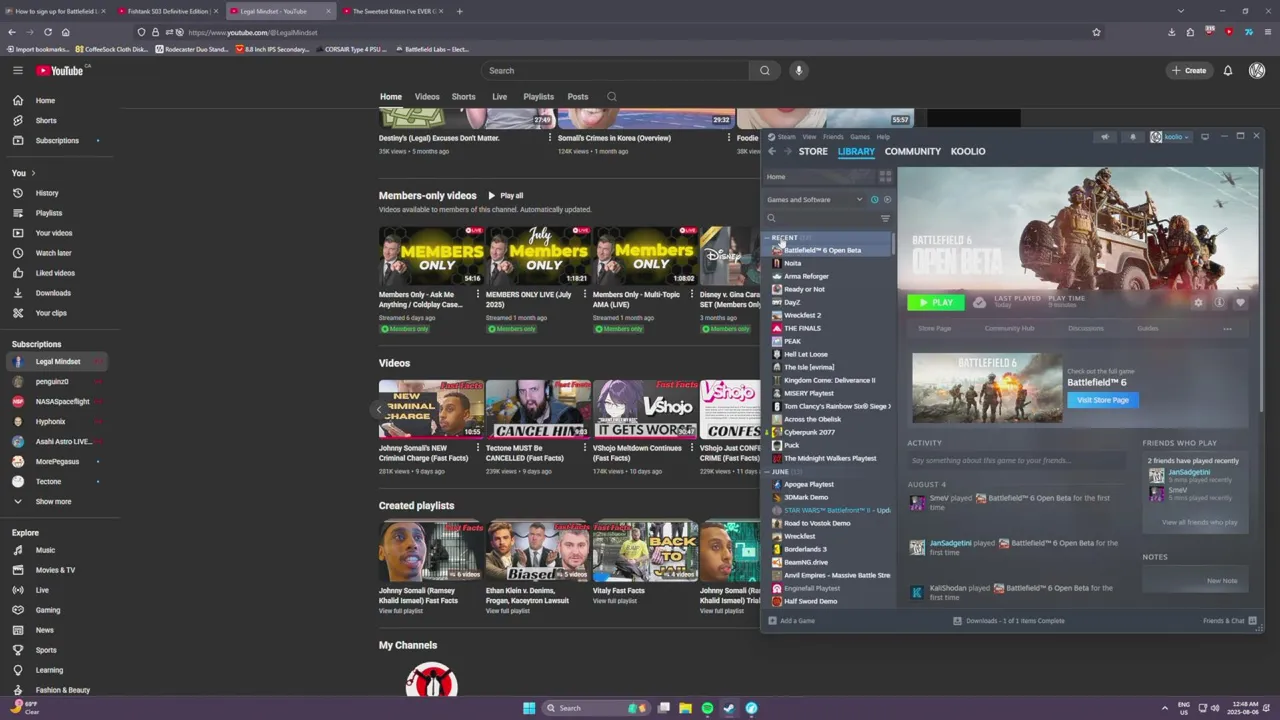Click cloud status icon beside Play button

tap(979, 302)
